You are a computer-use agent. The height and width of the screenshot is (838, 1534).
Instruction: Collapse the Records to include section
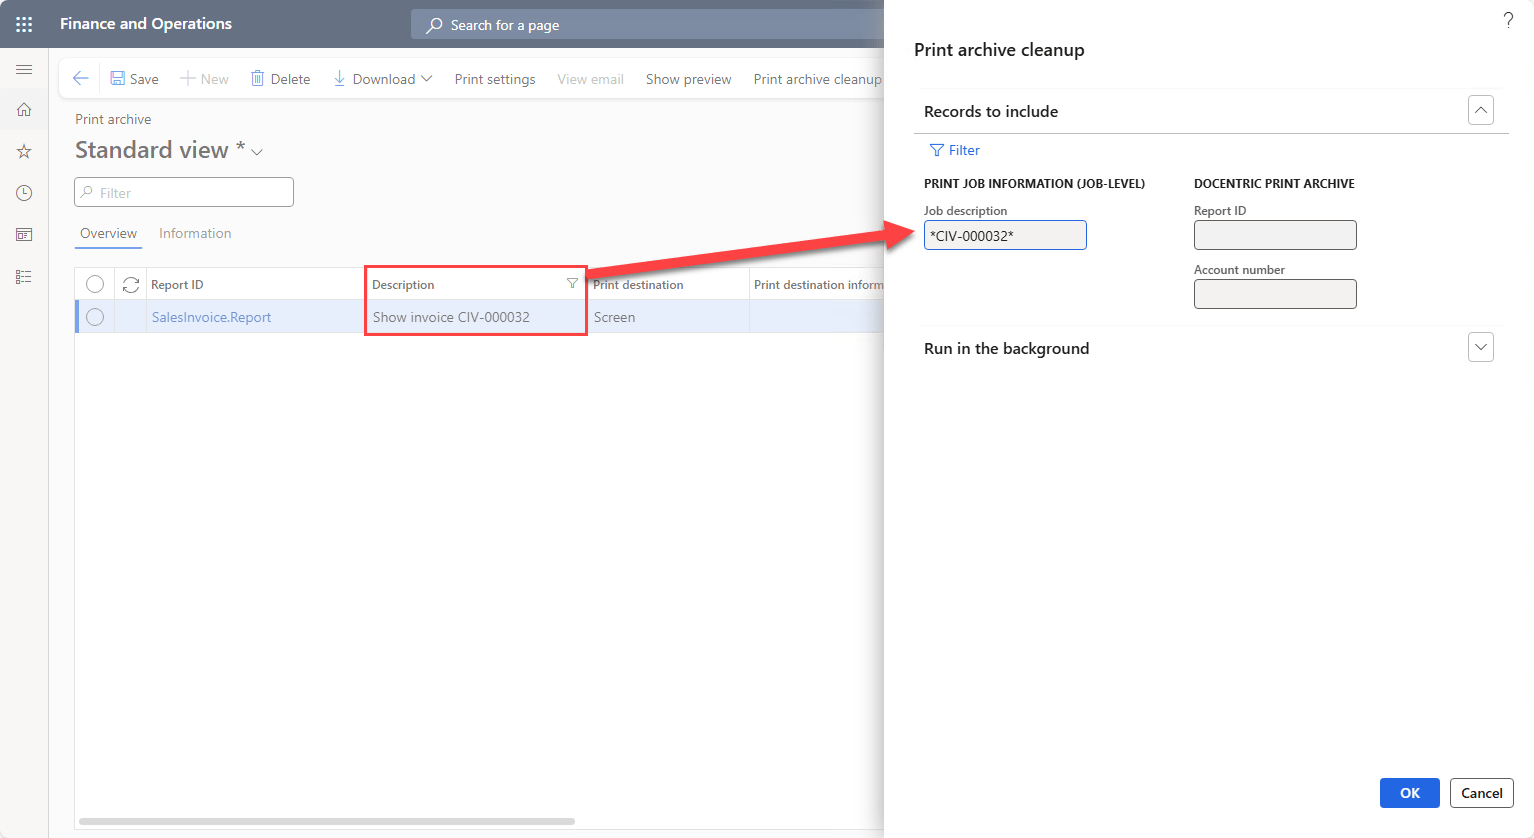click(1480, 110)
